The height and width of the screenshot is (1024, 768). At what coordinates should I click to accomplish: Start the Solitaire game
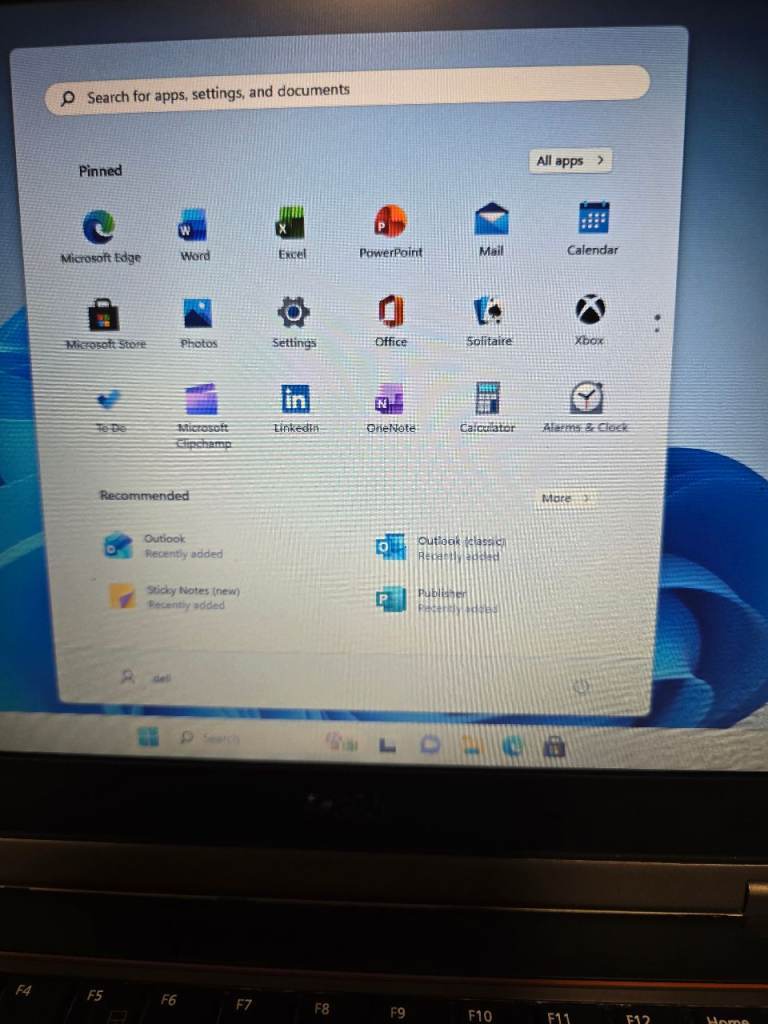click(488, 319)
